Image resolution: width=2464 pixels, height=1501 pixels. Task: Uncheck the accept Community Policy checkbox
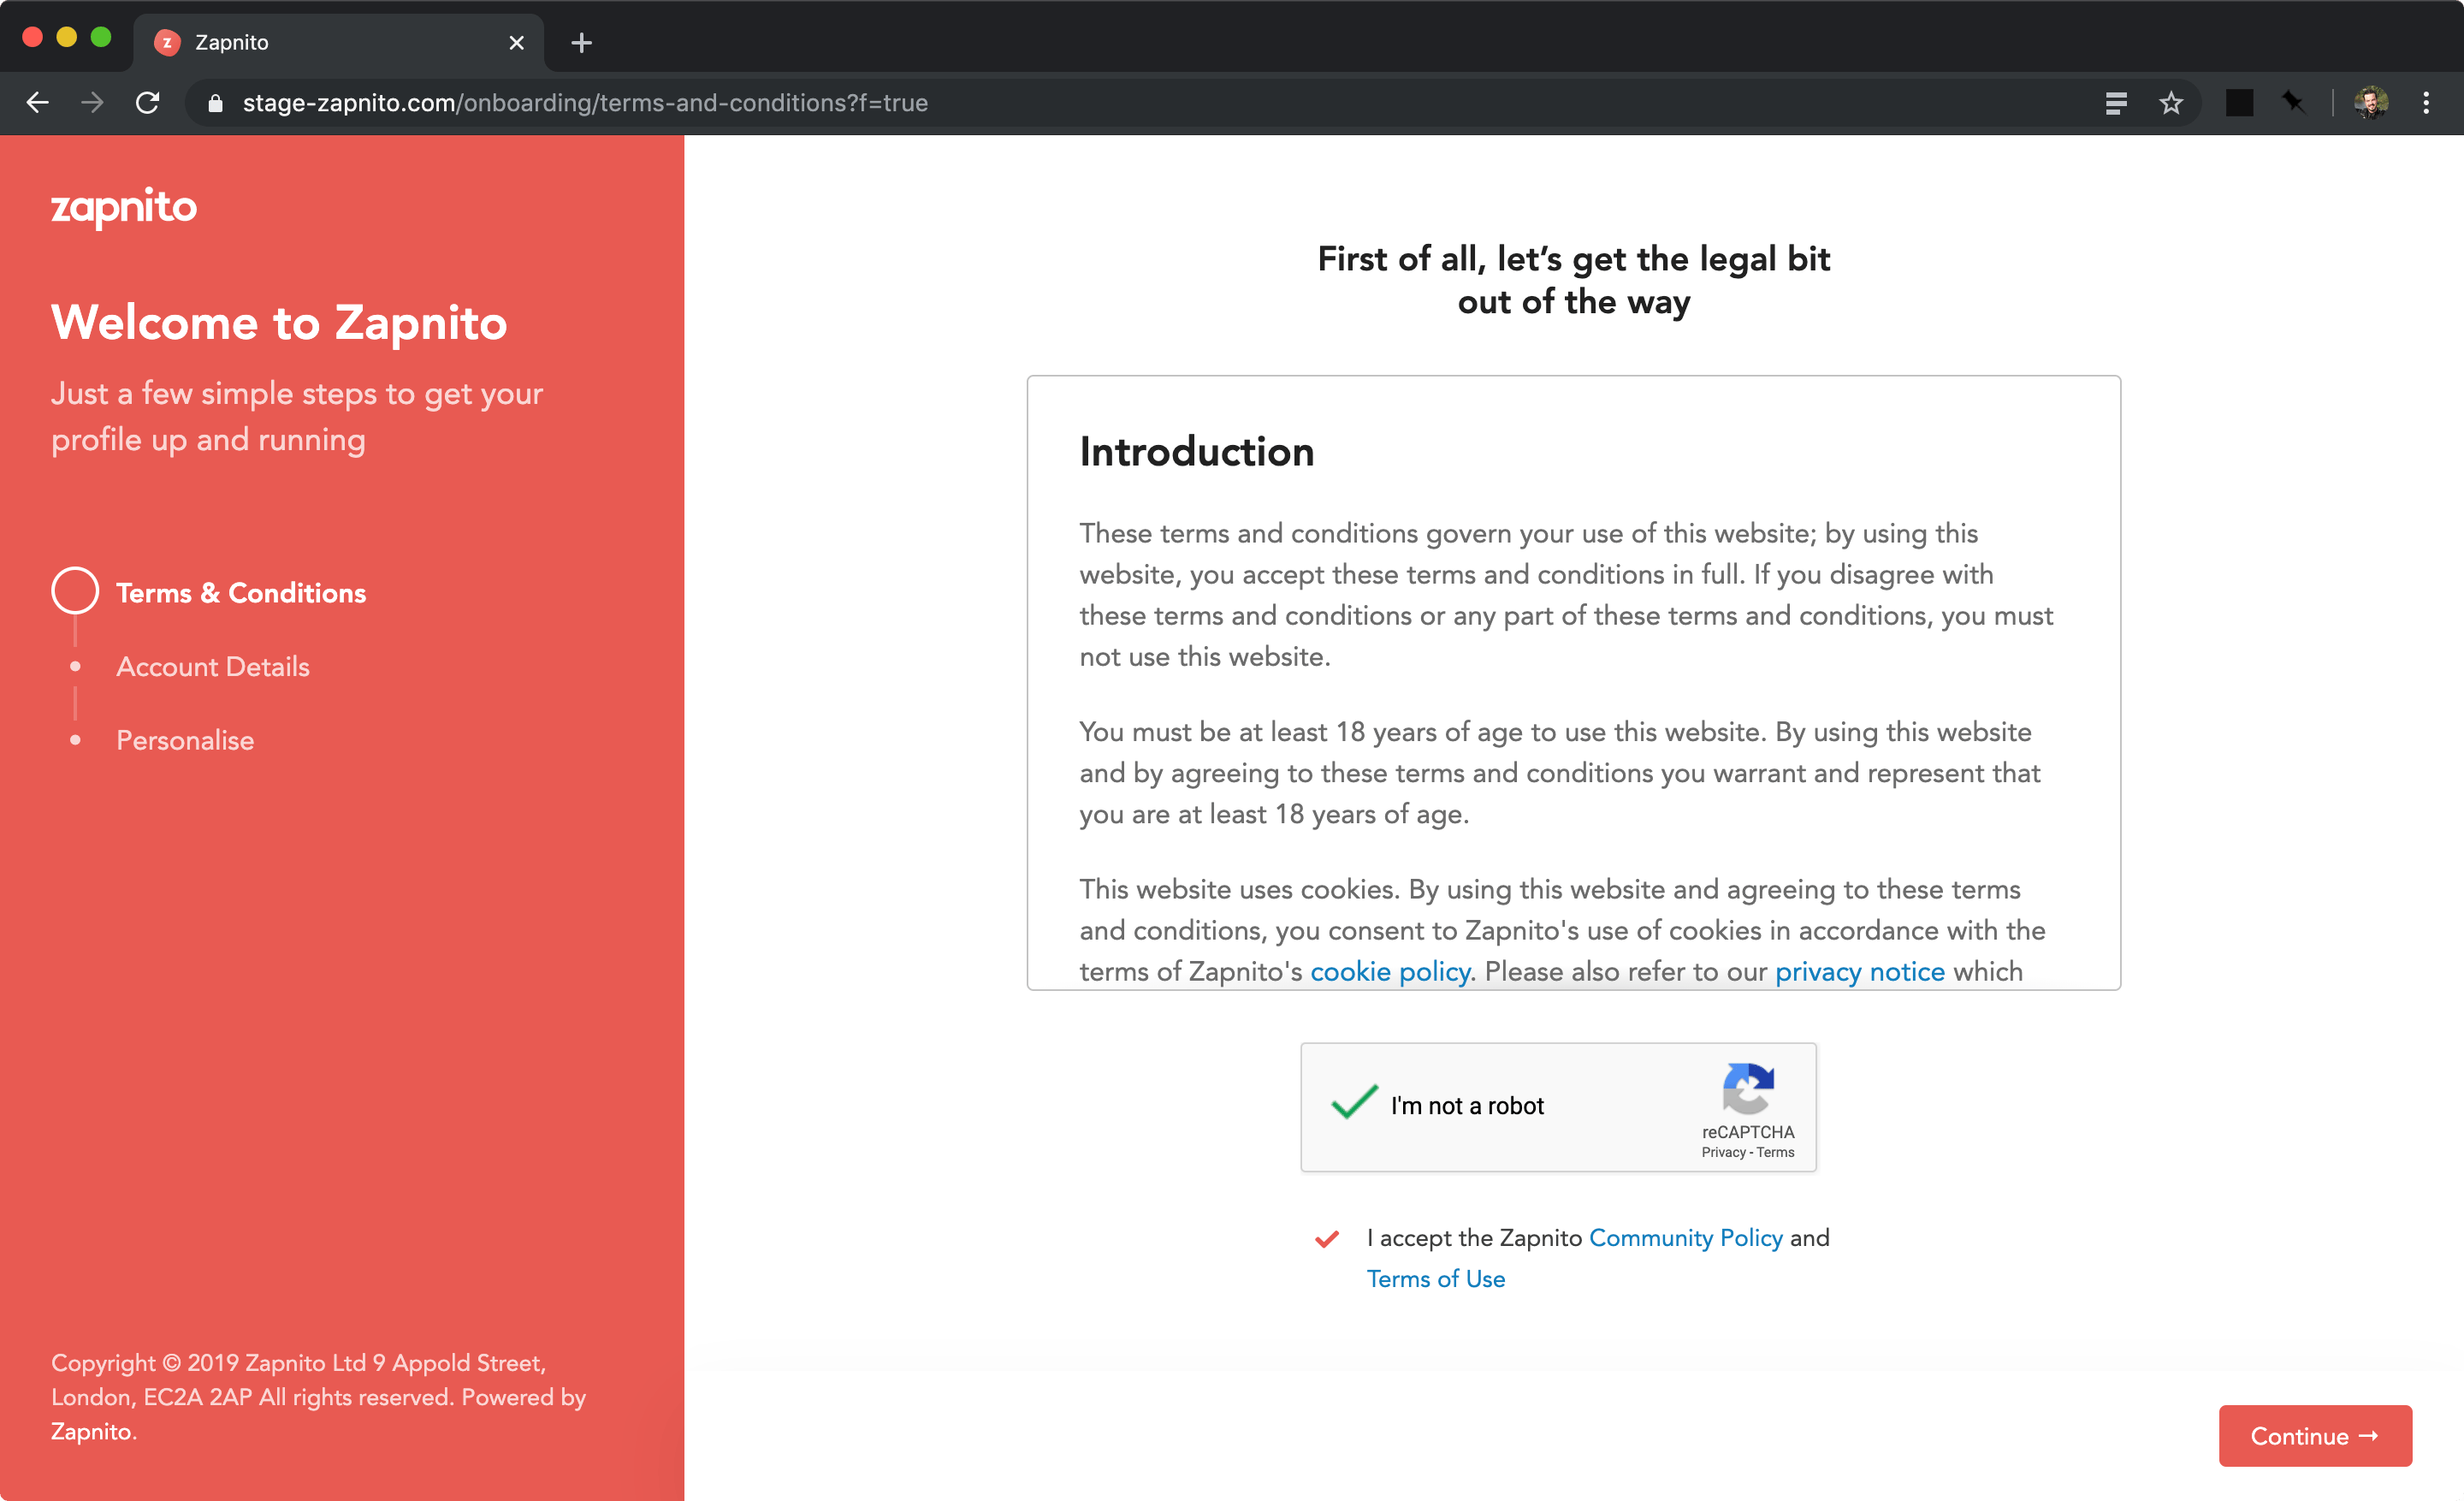point(1326,1239)
